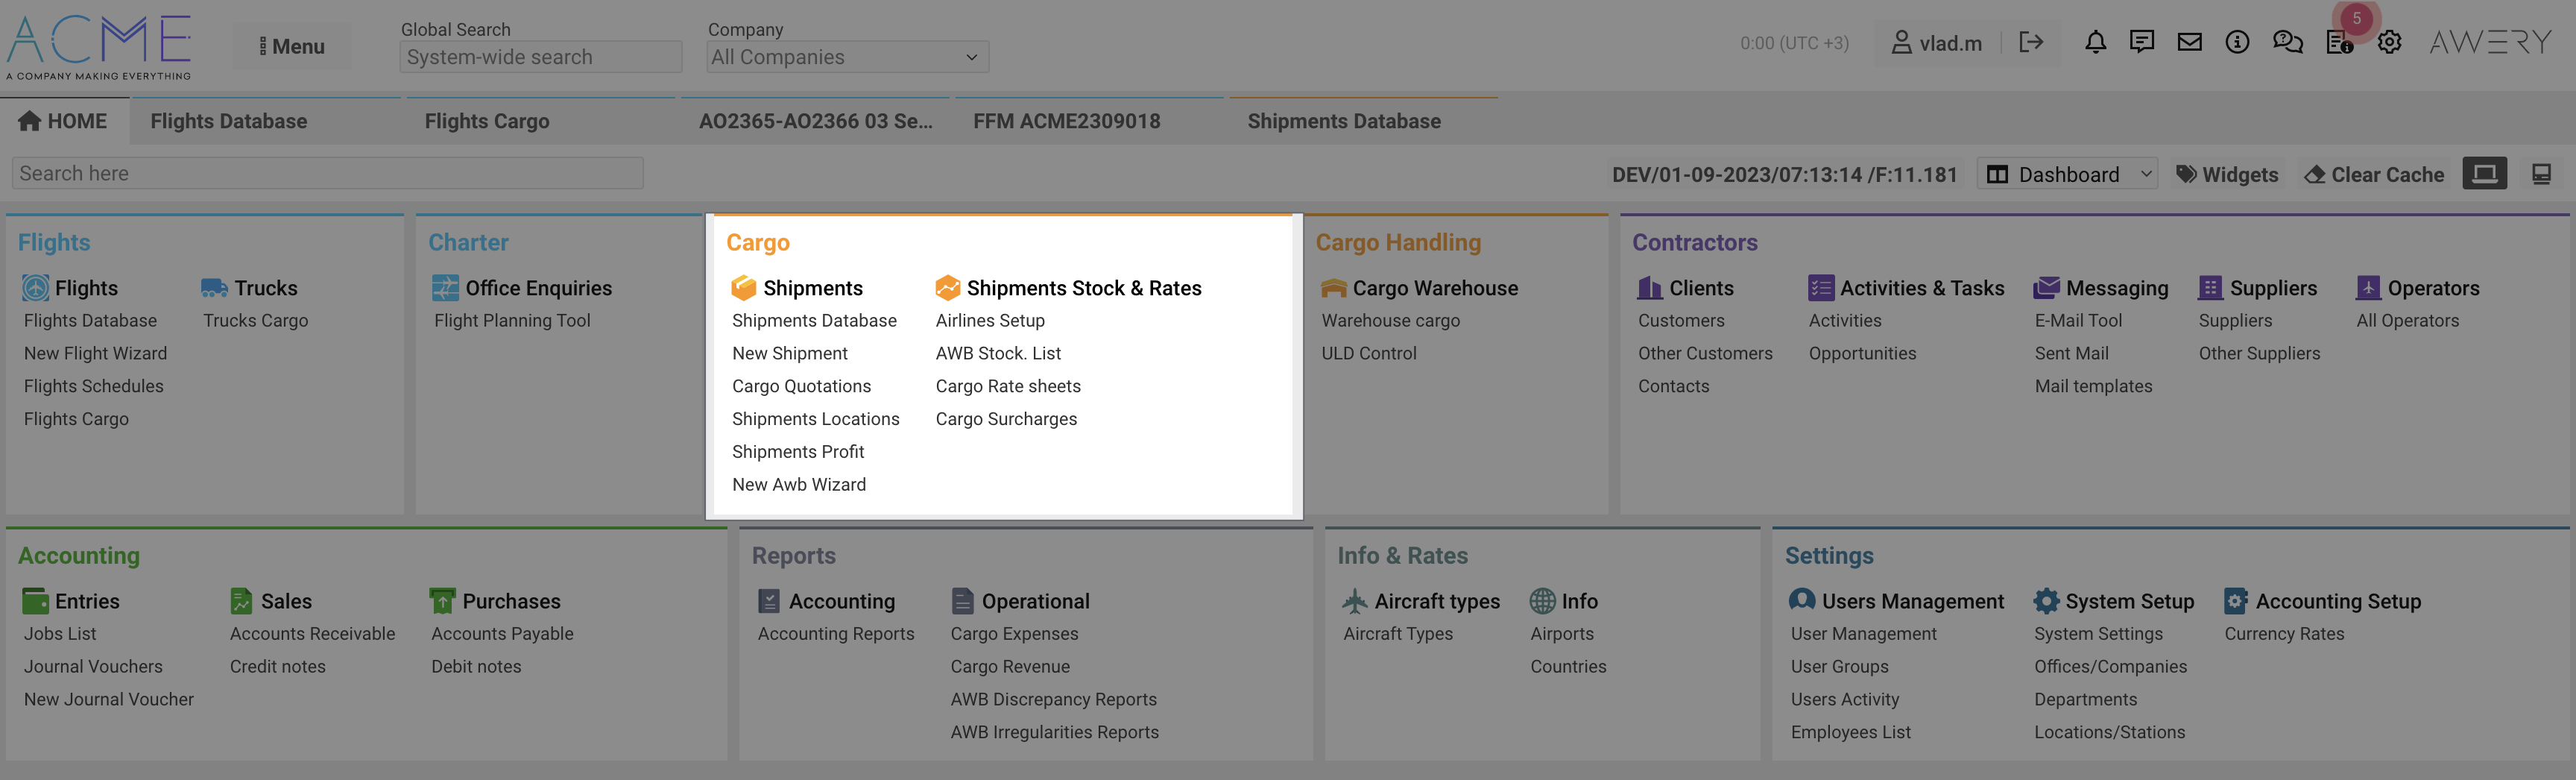Switch to the Flights Cargo tab

[487, 121]
